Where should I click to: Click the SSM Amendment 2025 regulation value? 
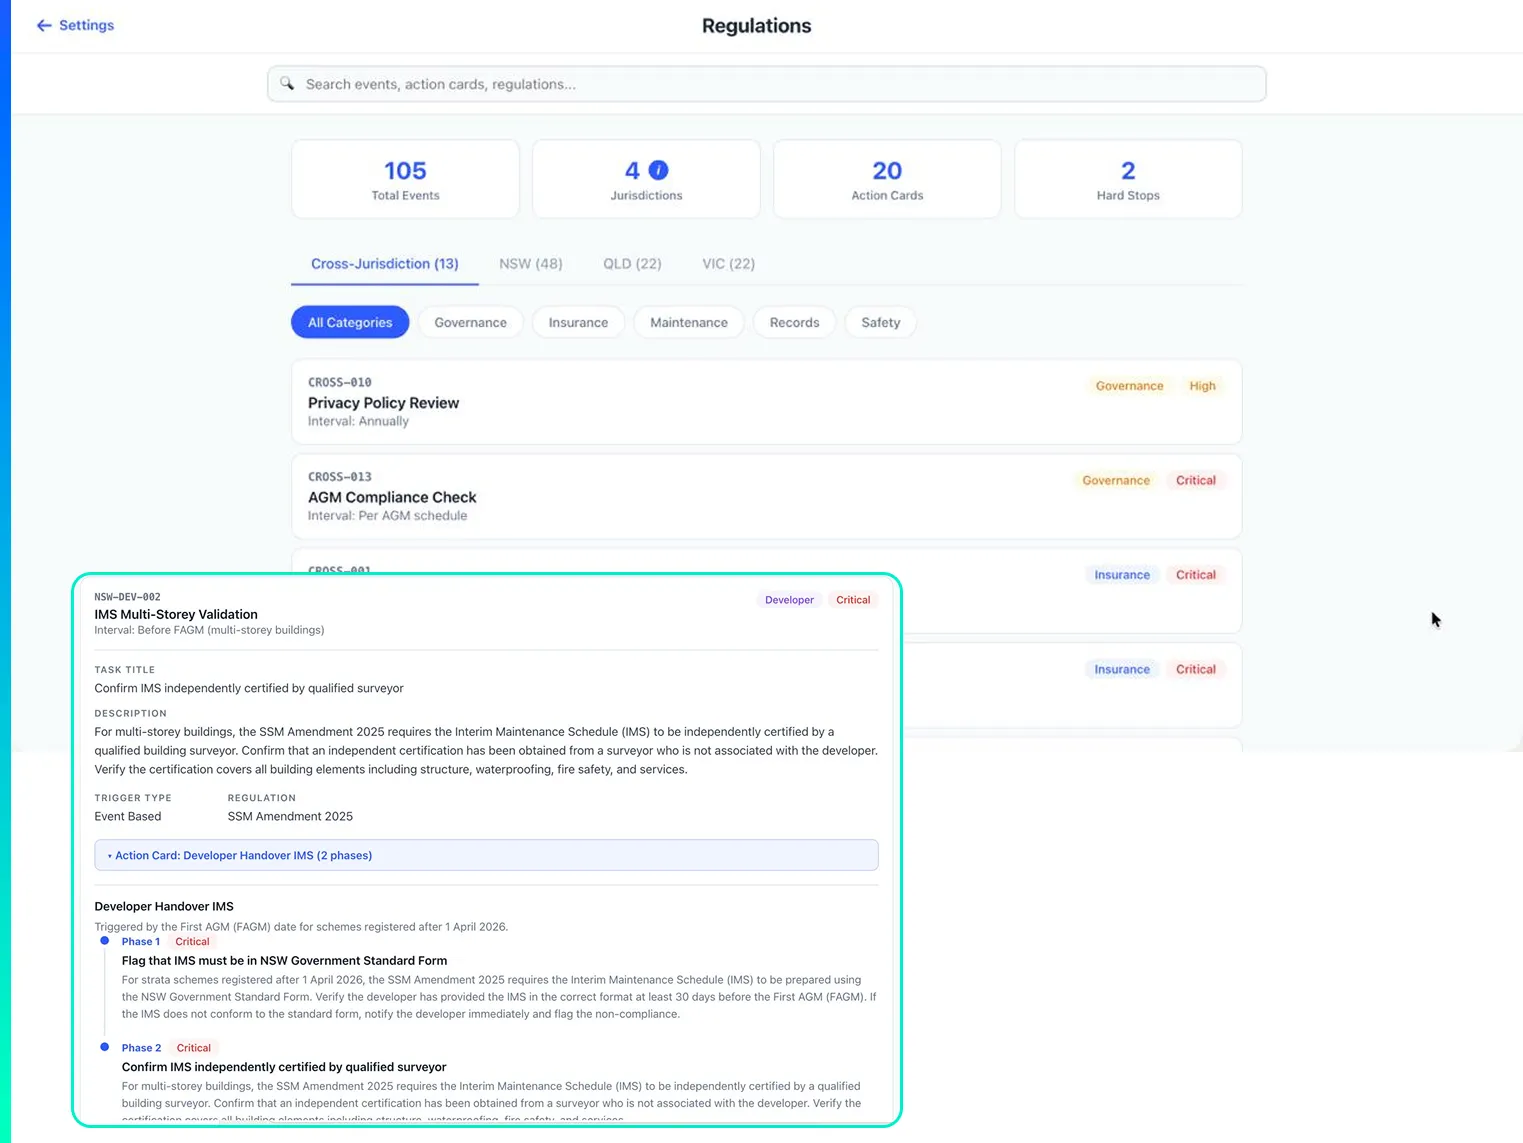(x=290, y=816)
